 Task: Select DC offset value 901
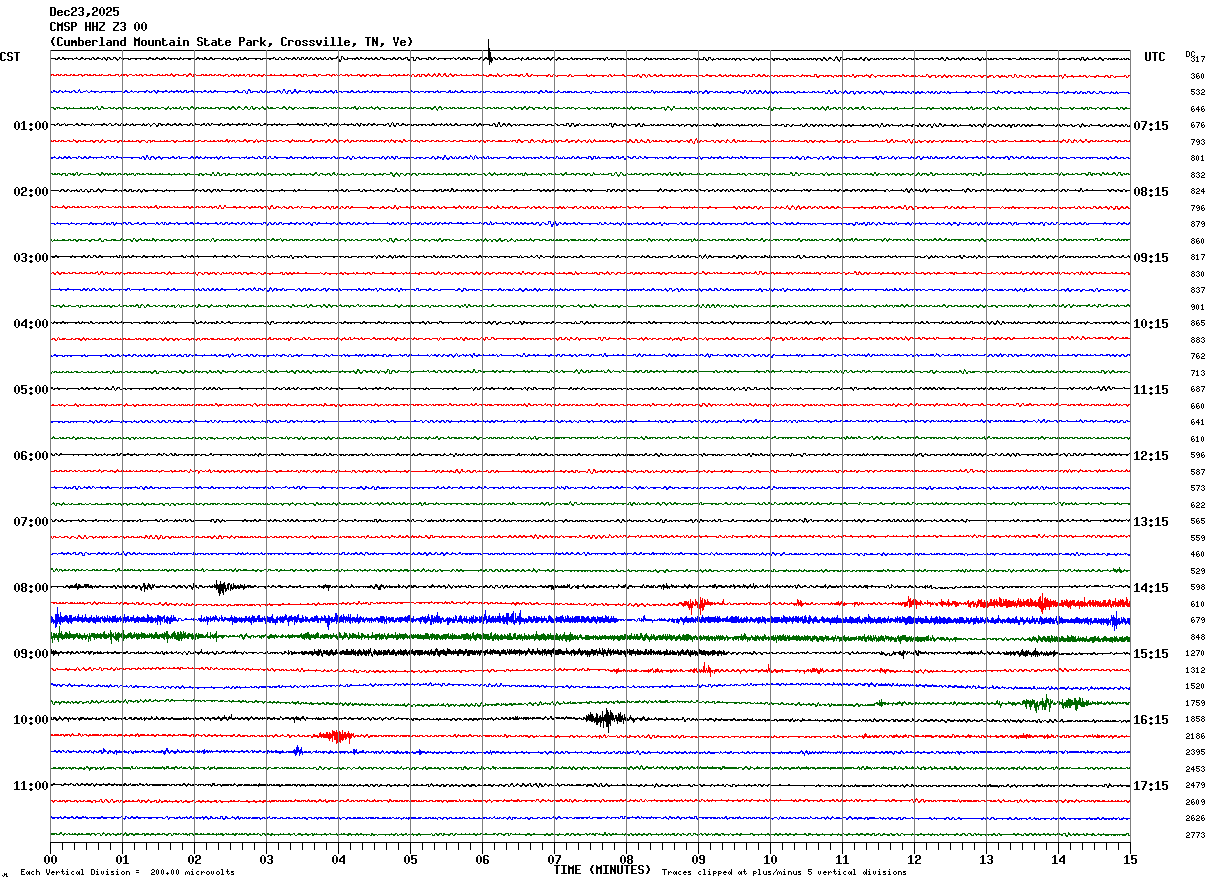[x=1198, y=307]
